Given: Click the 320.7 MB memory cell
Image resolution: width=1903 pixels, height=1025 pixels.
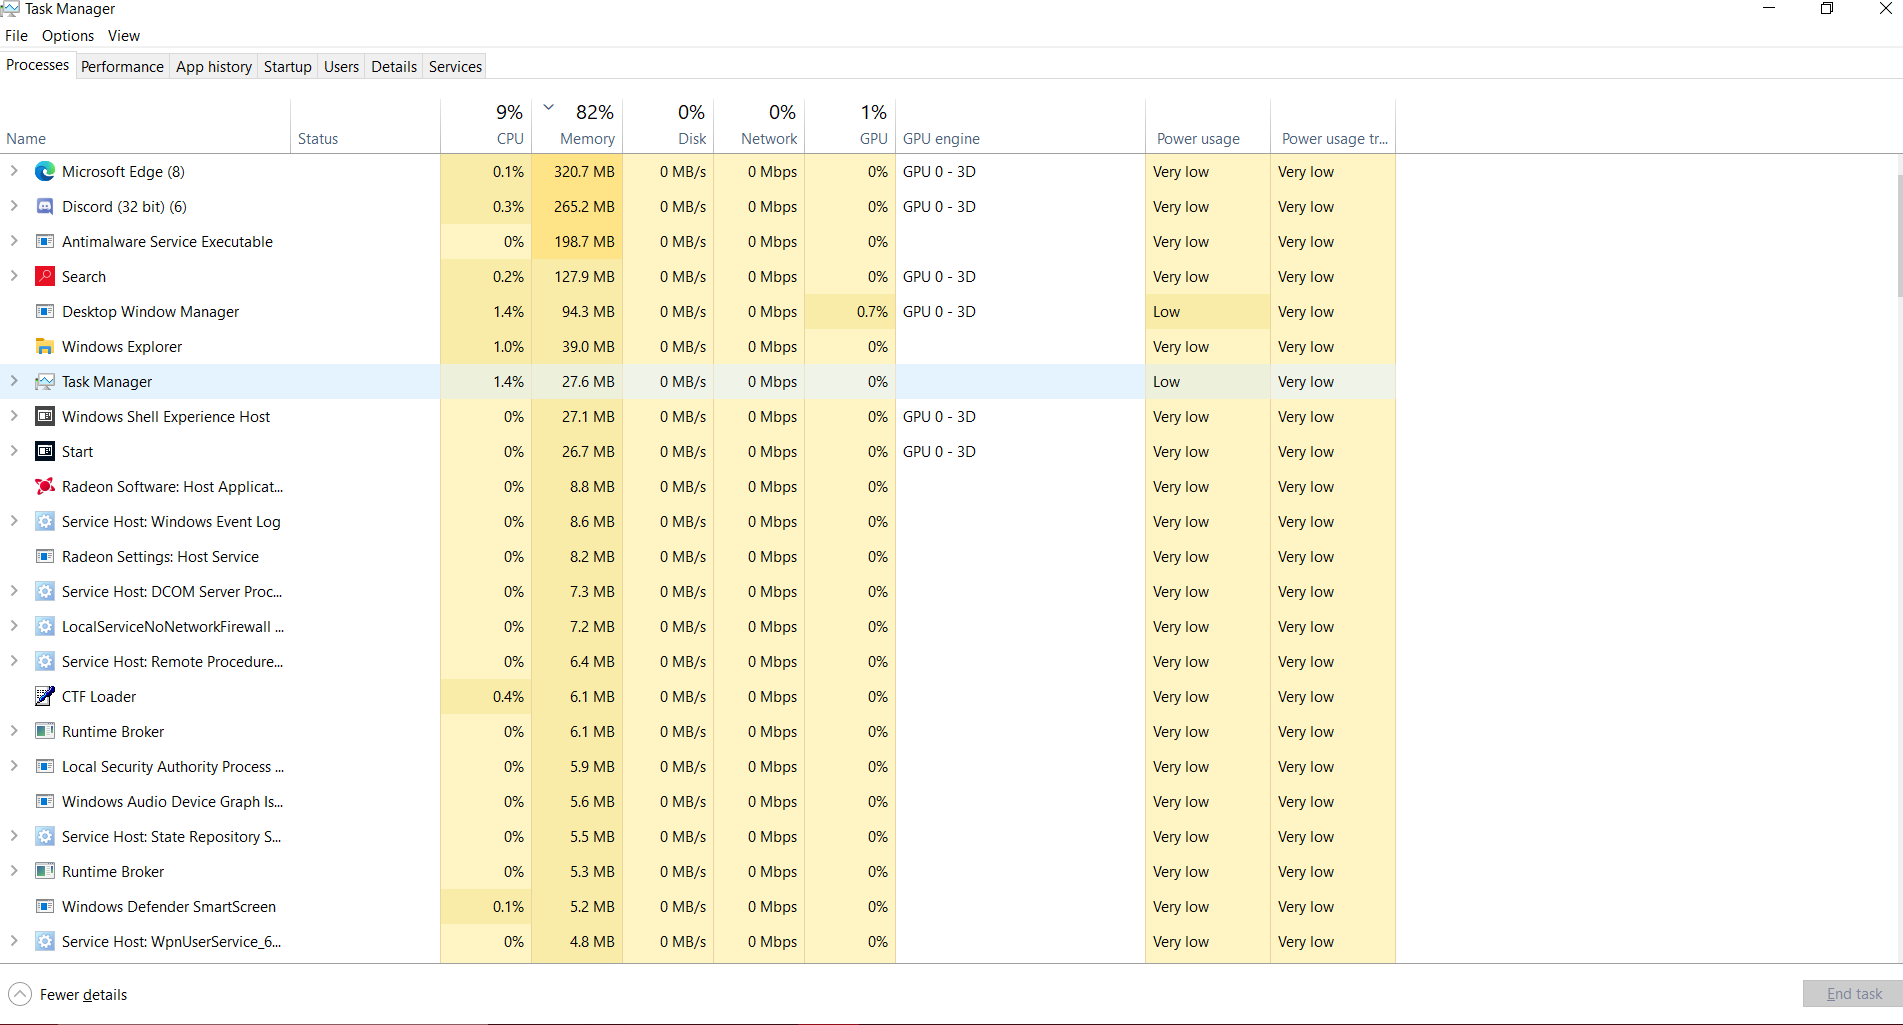Looking at the screenshot, I should pos(577,172).
